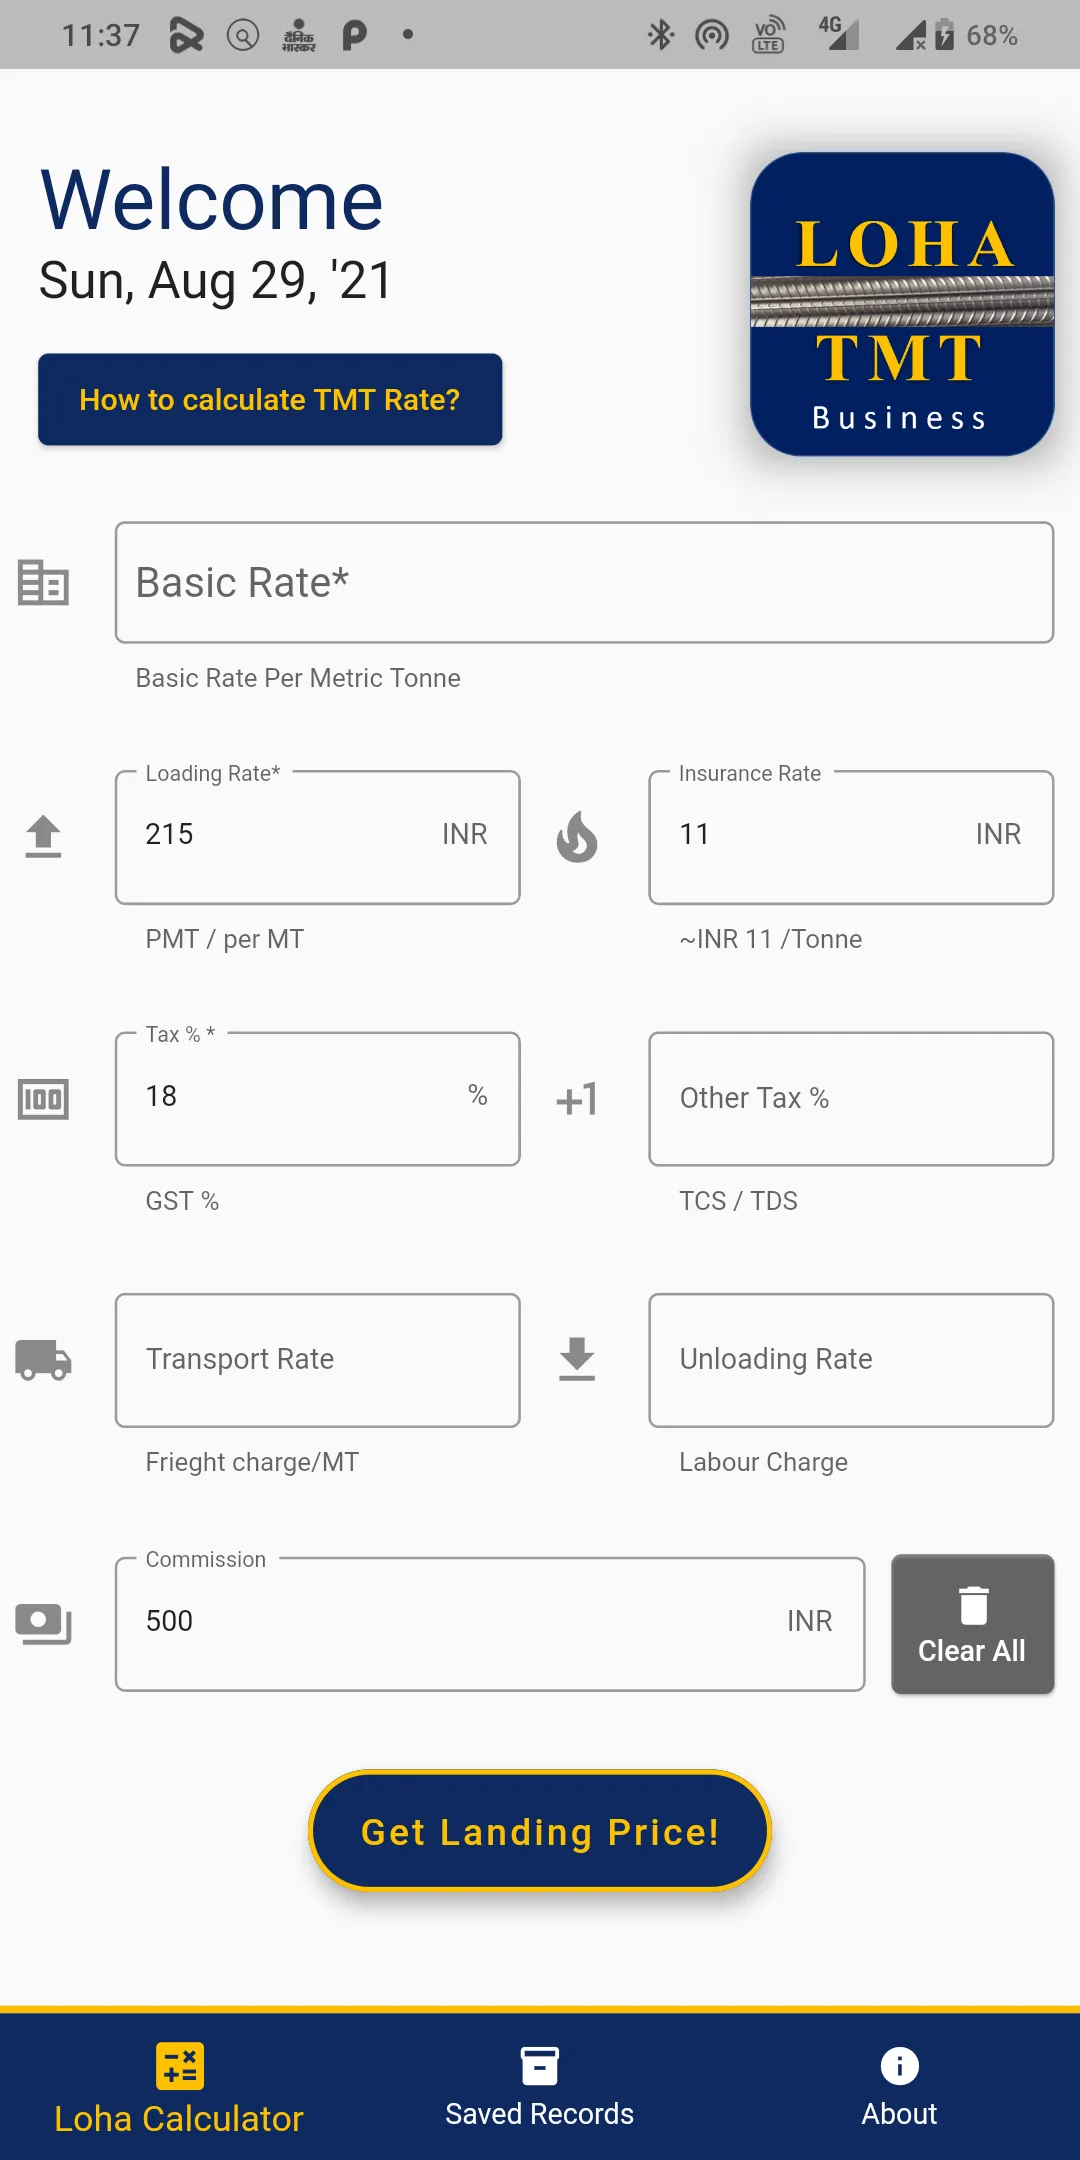Tap the plus-one icon beside Other Tax

(x=577, y=1099)
